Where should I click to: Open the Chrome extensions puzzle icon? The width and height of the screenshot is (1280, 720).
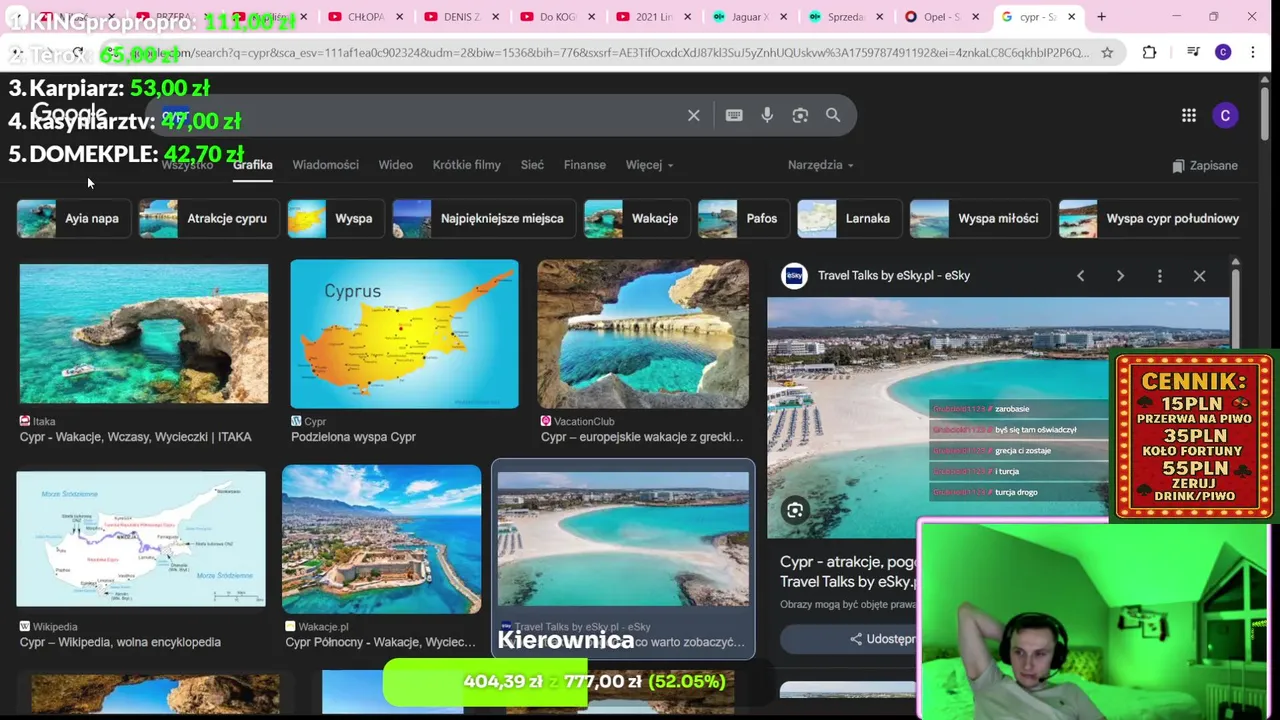click(x=1149, y=52)
